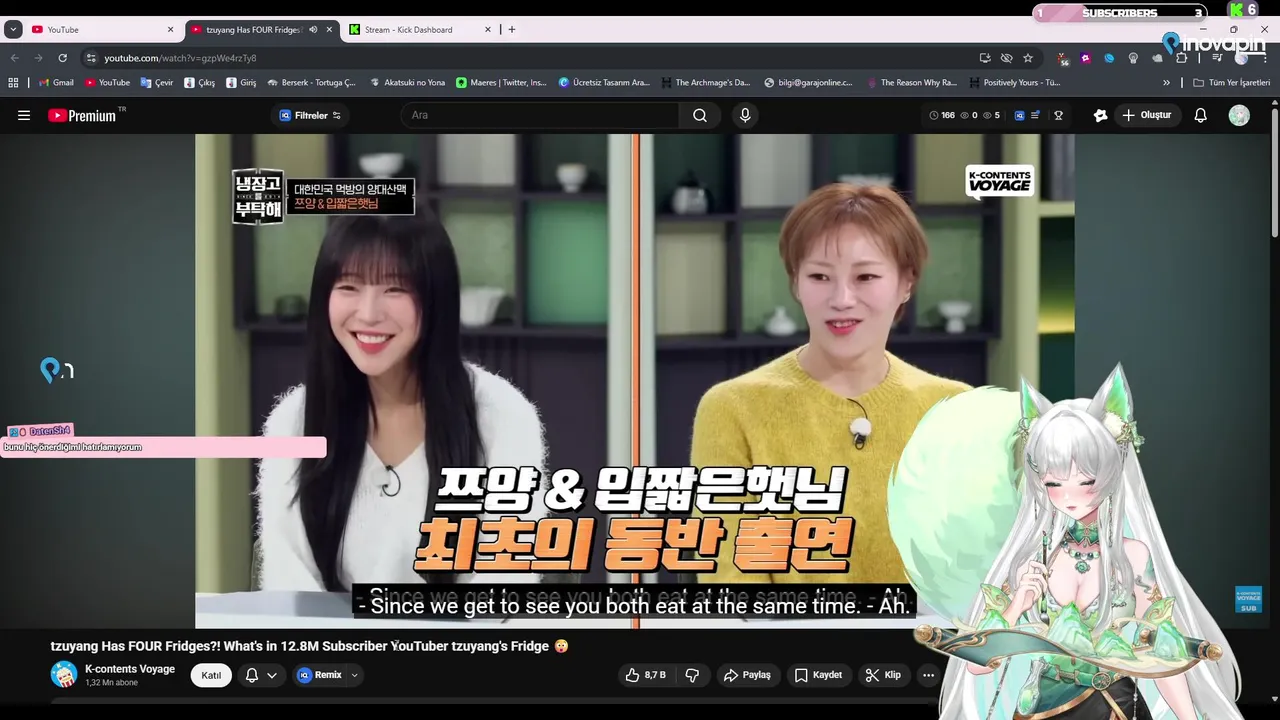
Task: Click the Paylaş share button
Action: [747, 675]
